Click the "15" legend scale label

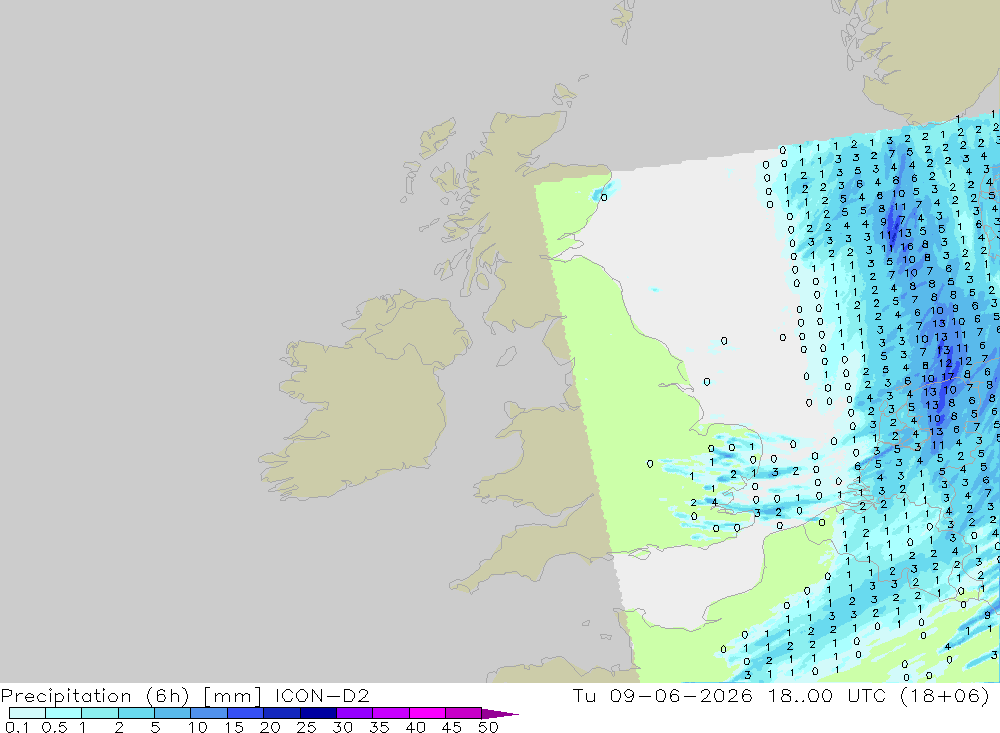(233, 727)
